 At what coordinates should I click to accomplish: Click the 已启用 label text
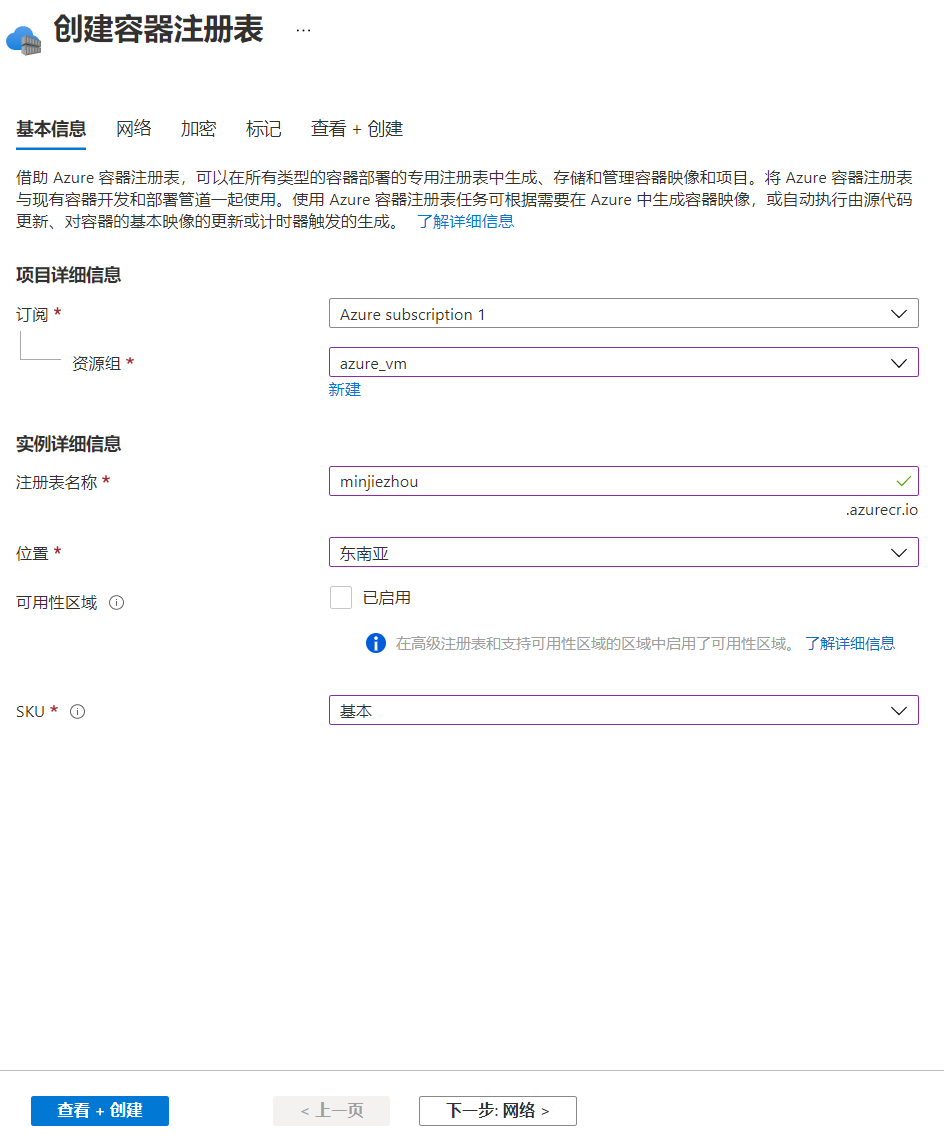387,598
